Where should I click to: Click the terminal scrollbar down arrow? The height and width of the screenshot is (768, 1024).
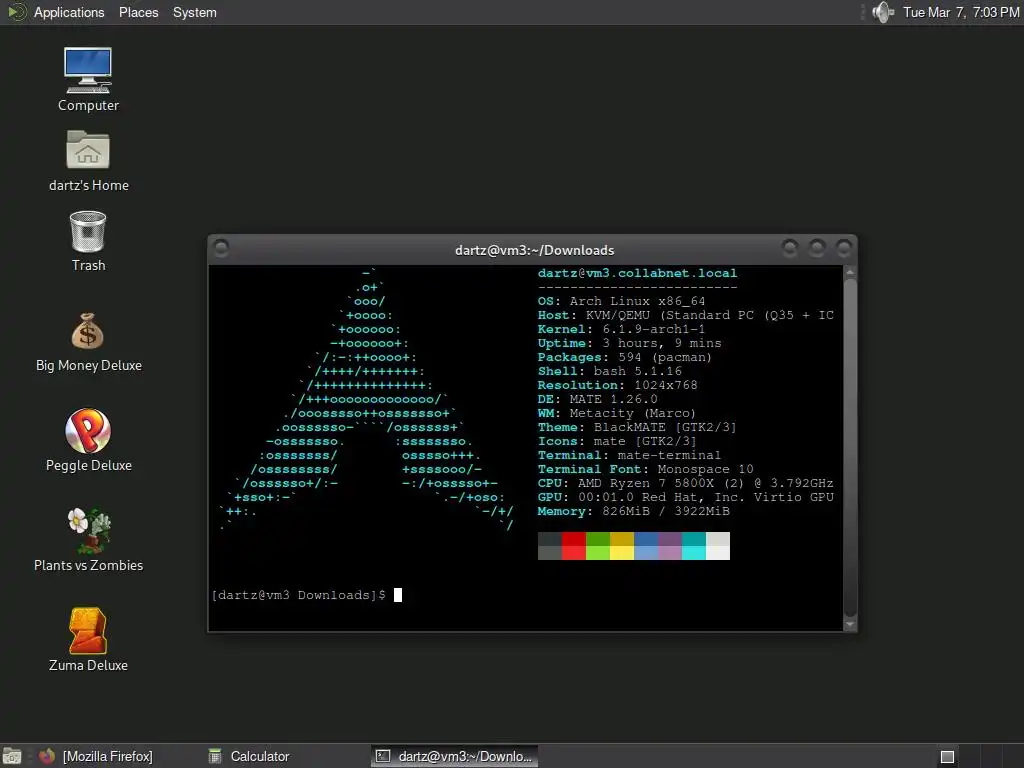pos(850,624)
